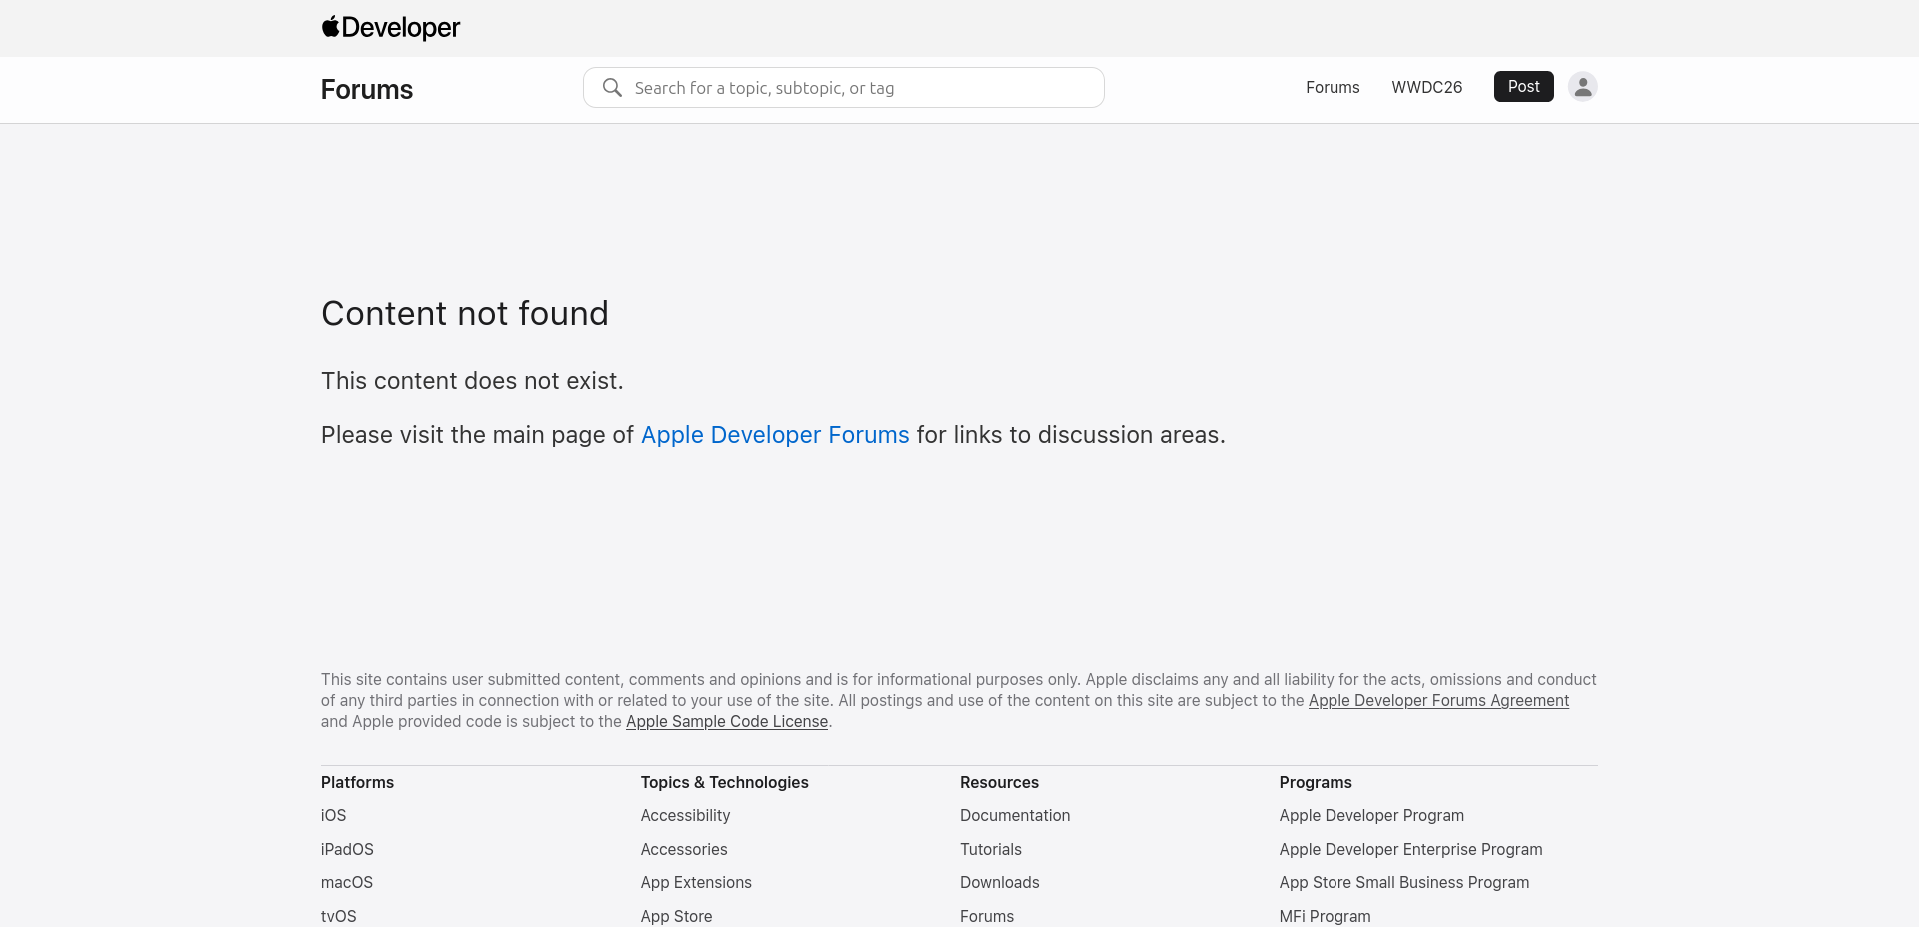
Task: Open Forums link under Resources
Action: 987,916
